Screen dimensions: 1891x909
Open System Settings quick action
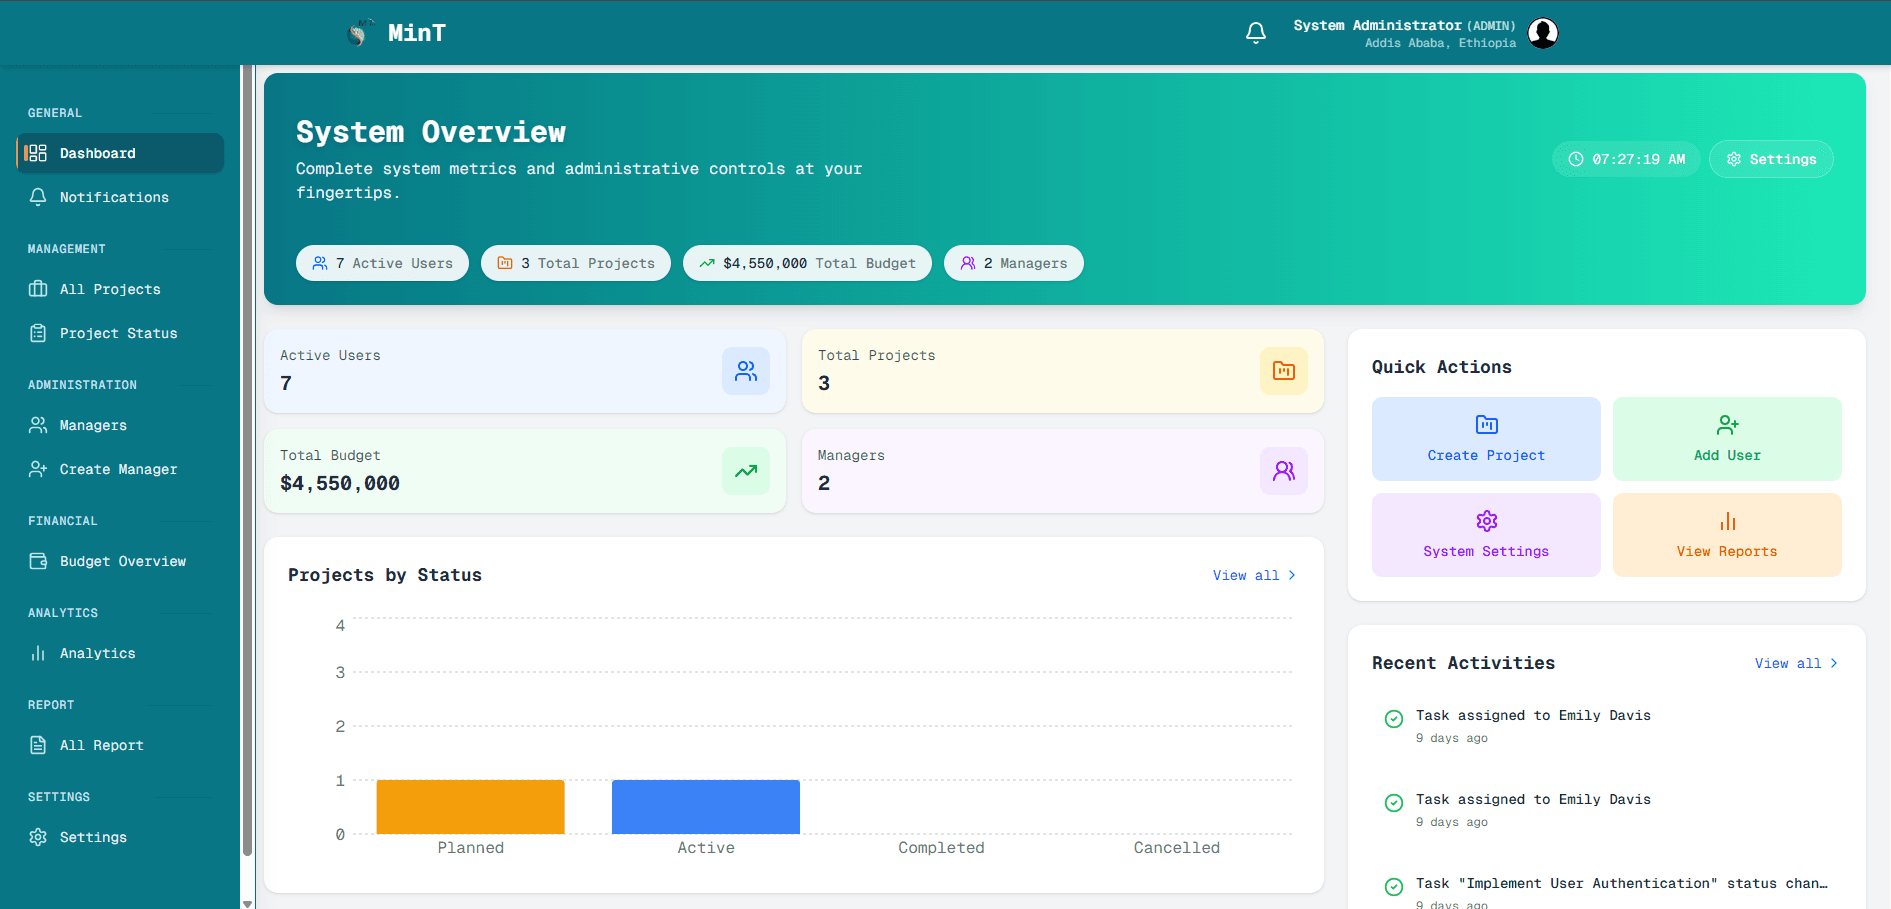pyautogui.click(x=1486, y=535)
